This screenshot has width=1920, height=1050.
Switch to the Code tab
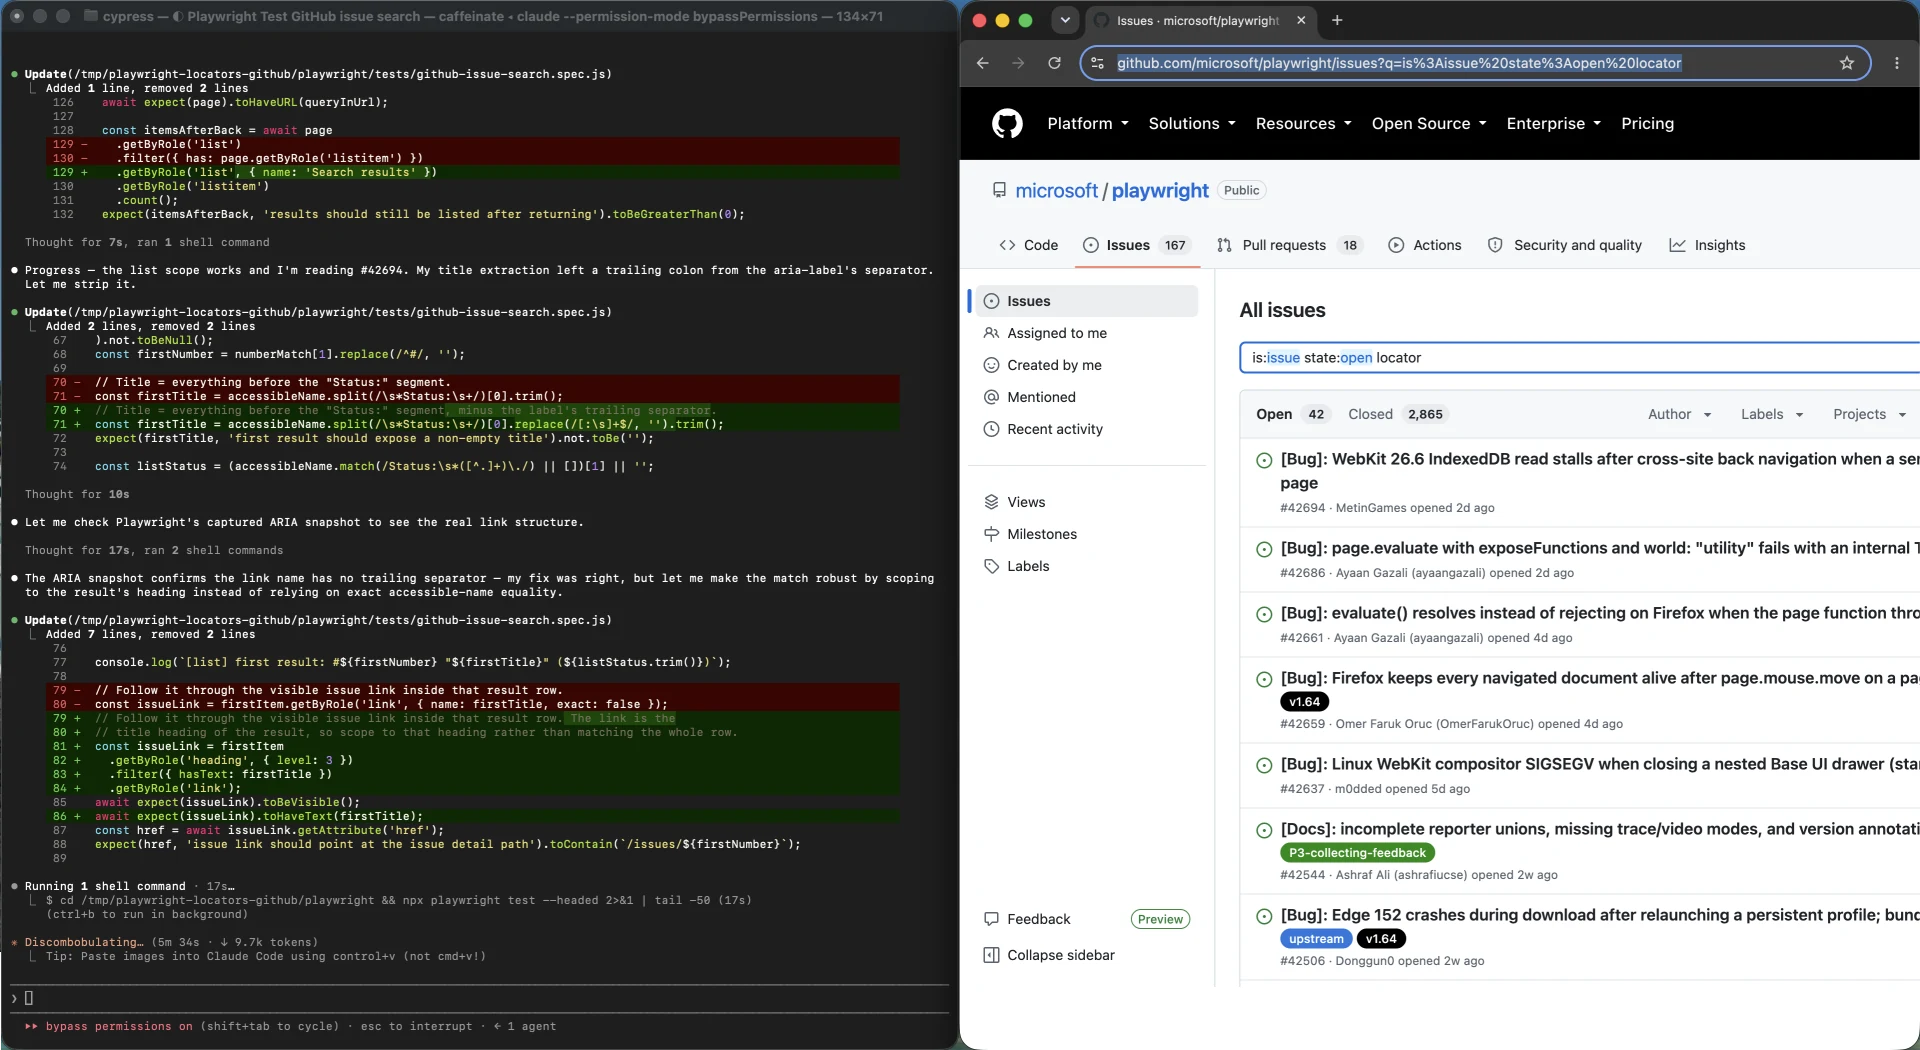coord(1028,245)
